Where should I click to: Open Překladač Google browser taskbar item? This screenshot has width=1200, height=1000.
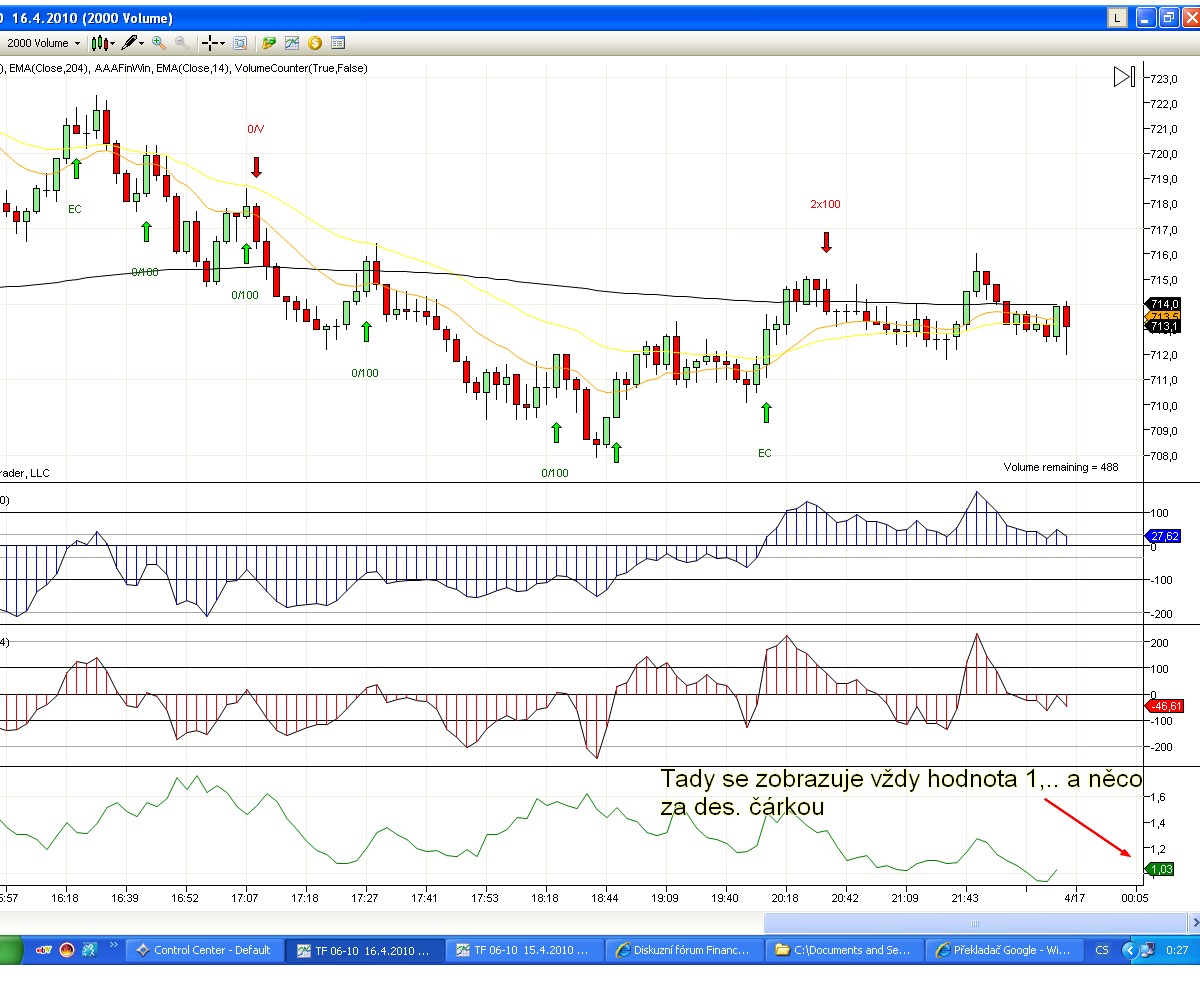click(1005, 950)
